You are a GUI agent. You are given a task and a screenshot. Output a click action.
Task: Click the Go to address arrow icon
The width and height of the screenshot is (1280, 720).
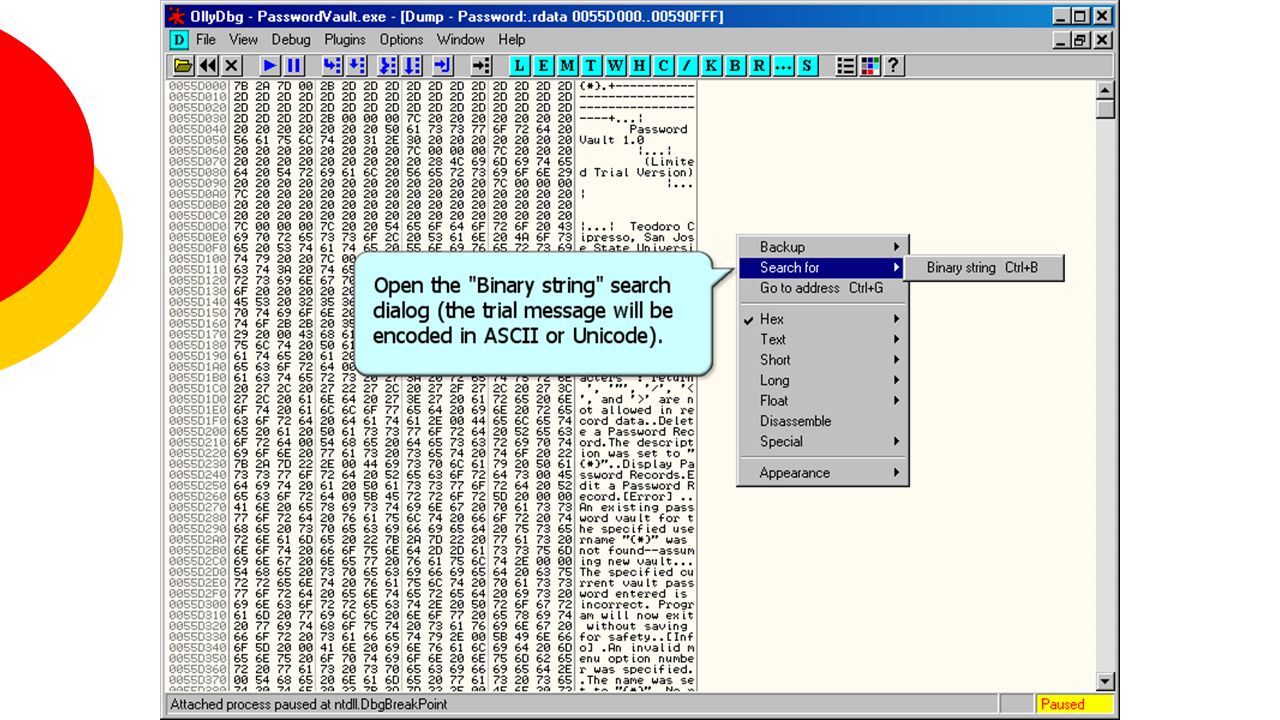coord(481,66)
